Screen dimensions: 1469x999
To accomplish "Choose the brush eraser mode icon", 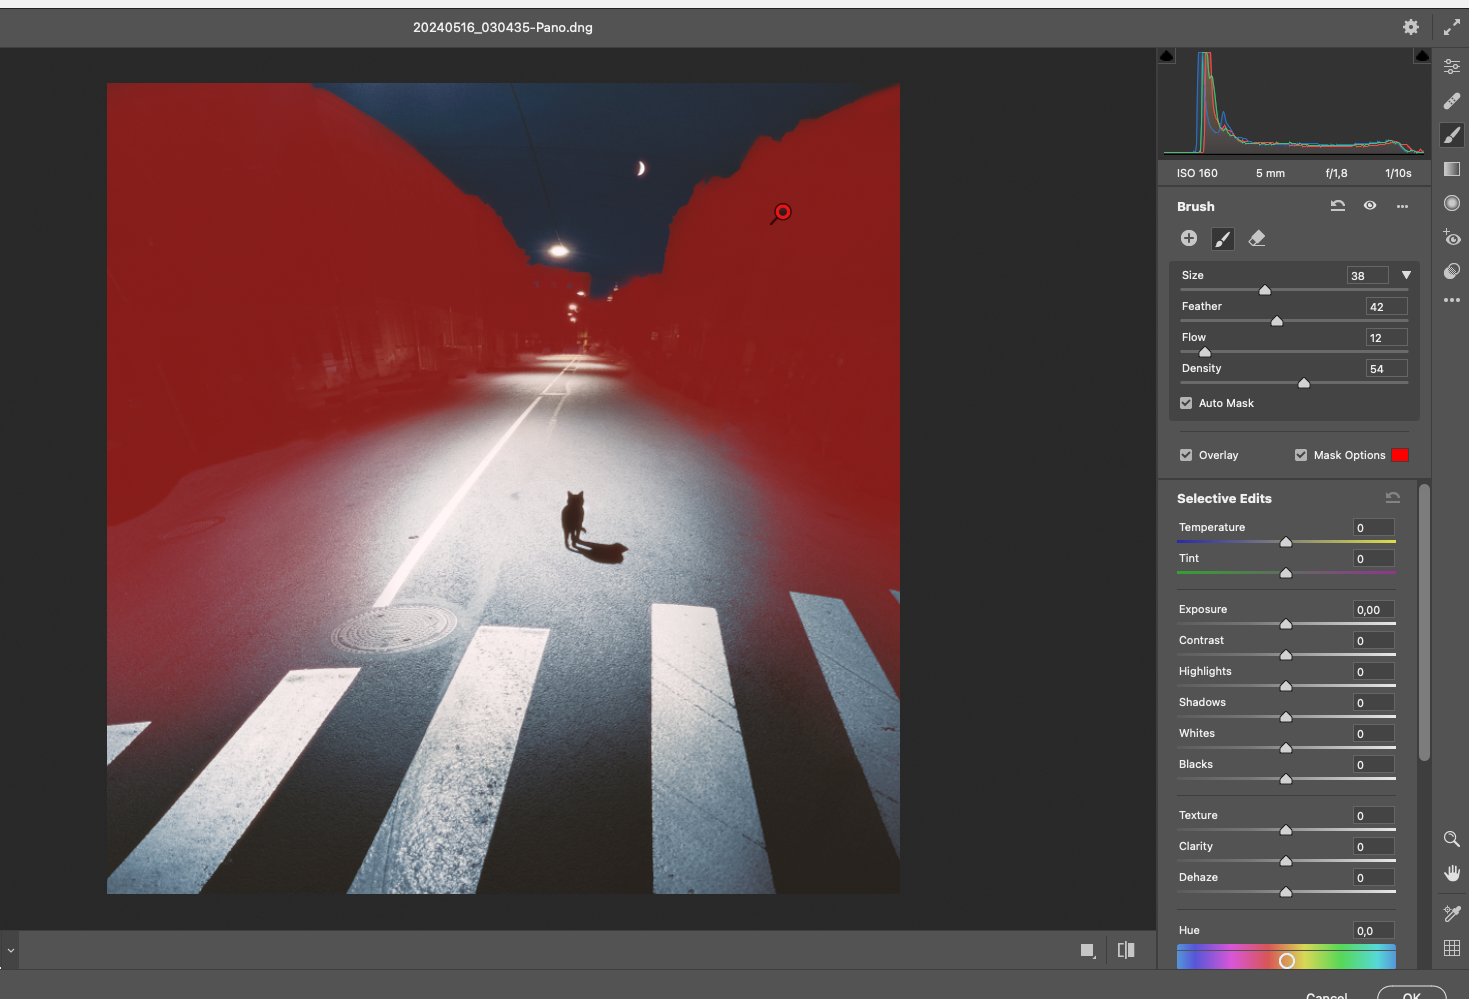I will pyautogui.click(x=1257, y=238).
